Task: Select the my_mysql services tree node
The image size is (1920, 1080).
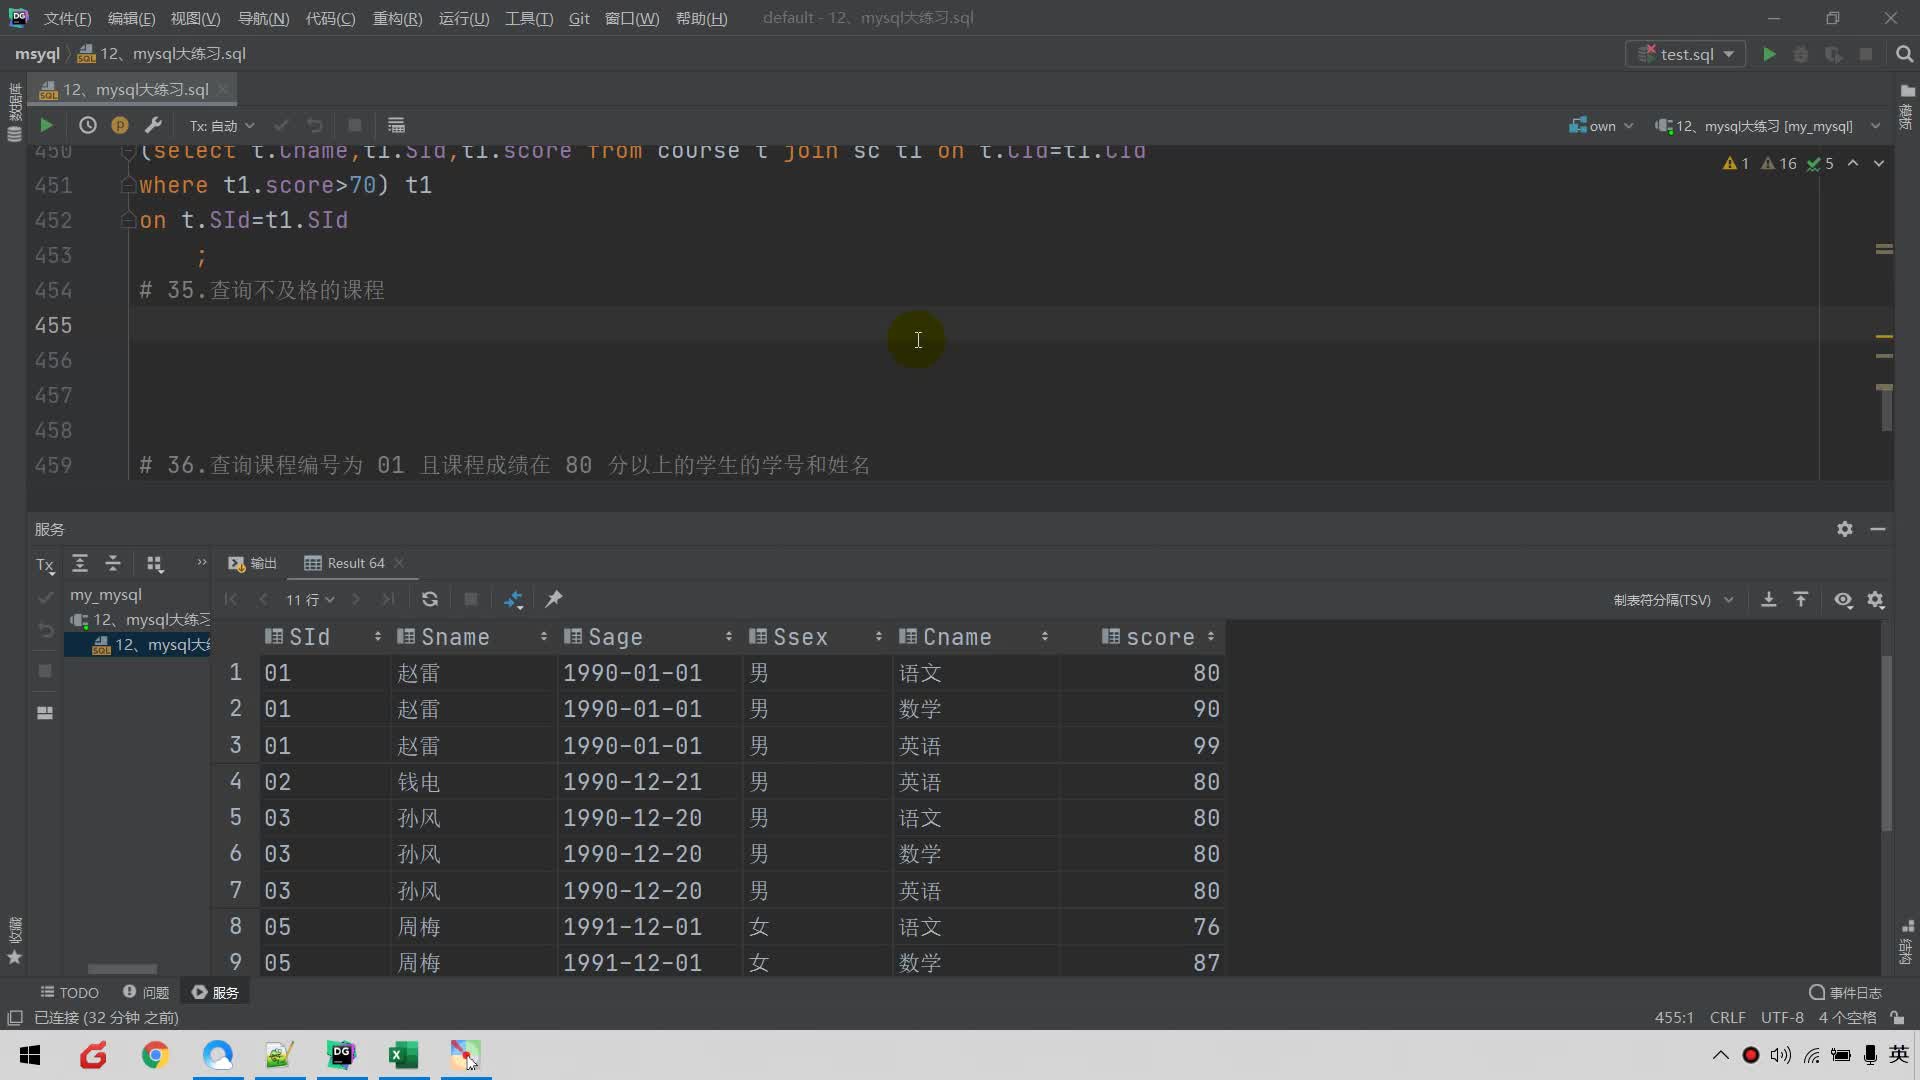Action: [105, 594]
